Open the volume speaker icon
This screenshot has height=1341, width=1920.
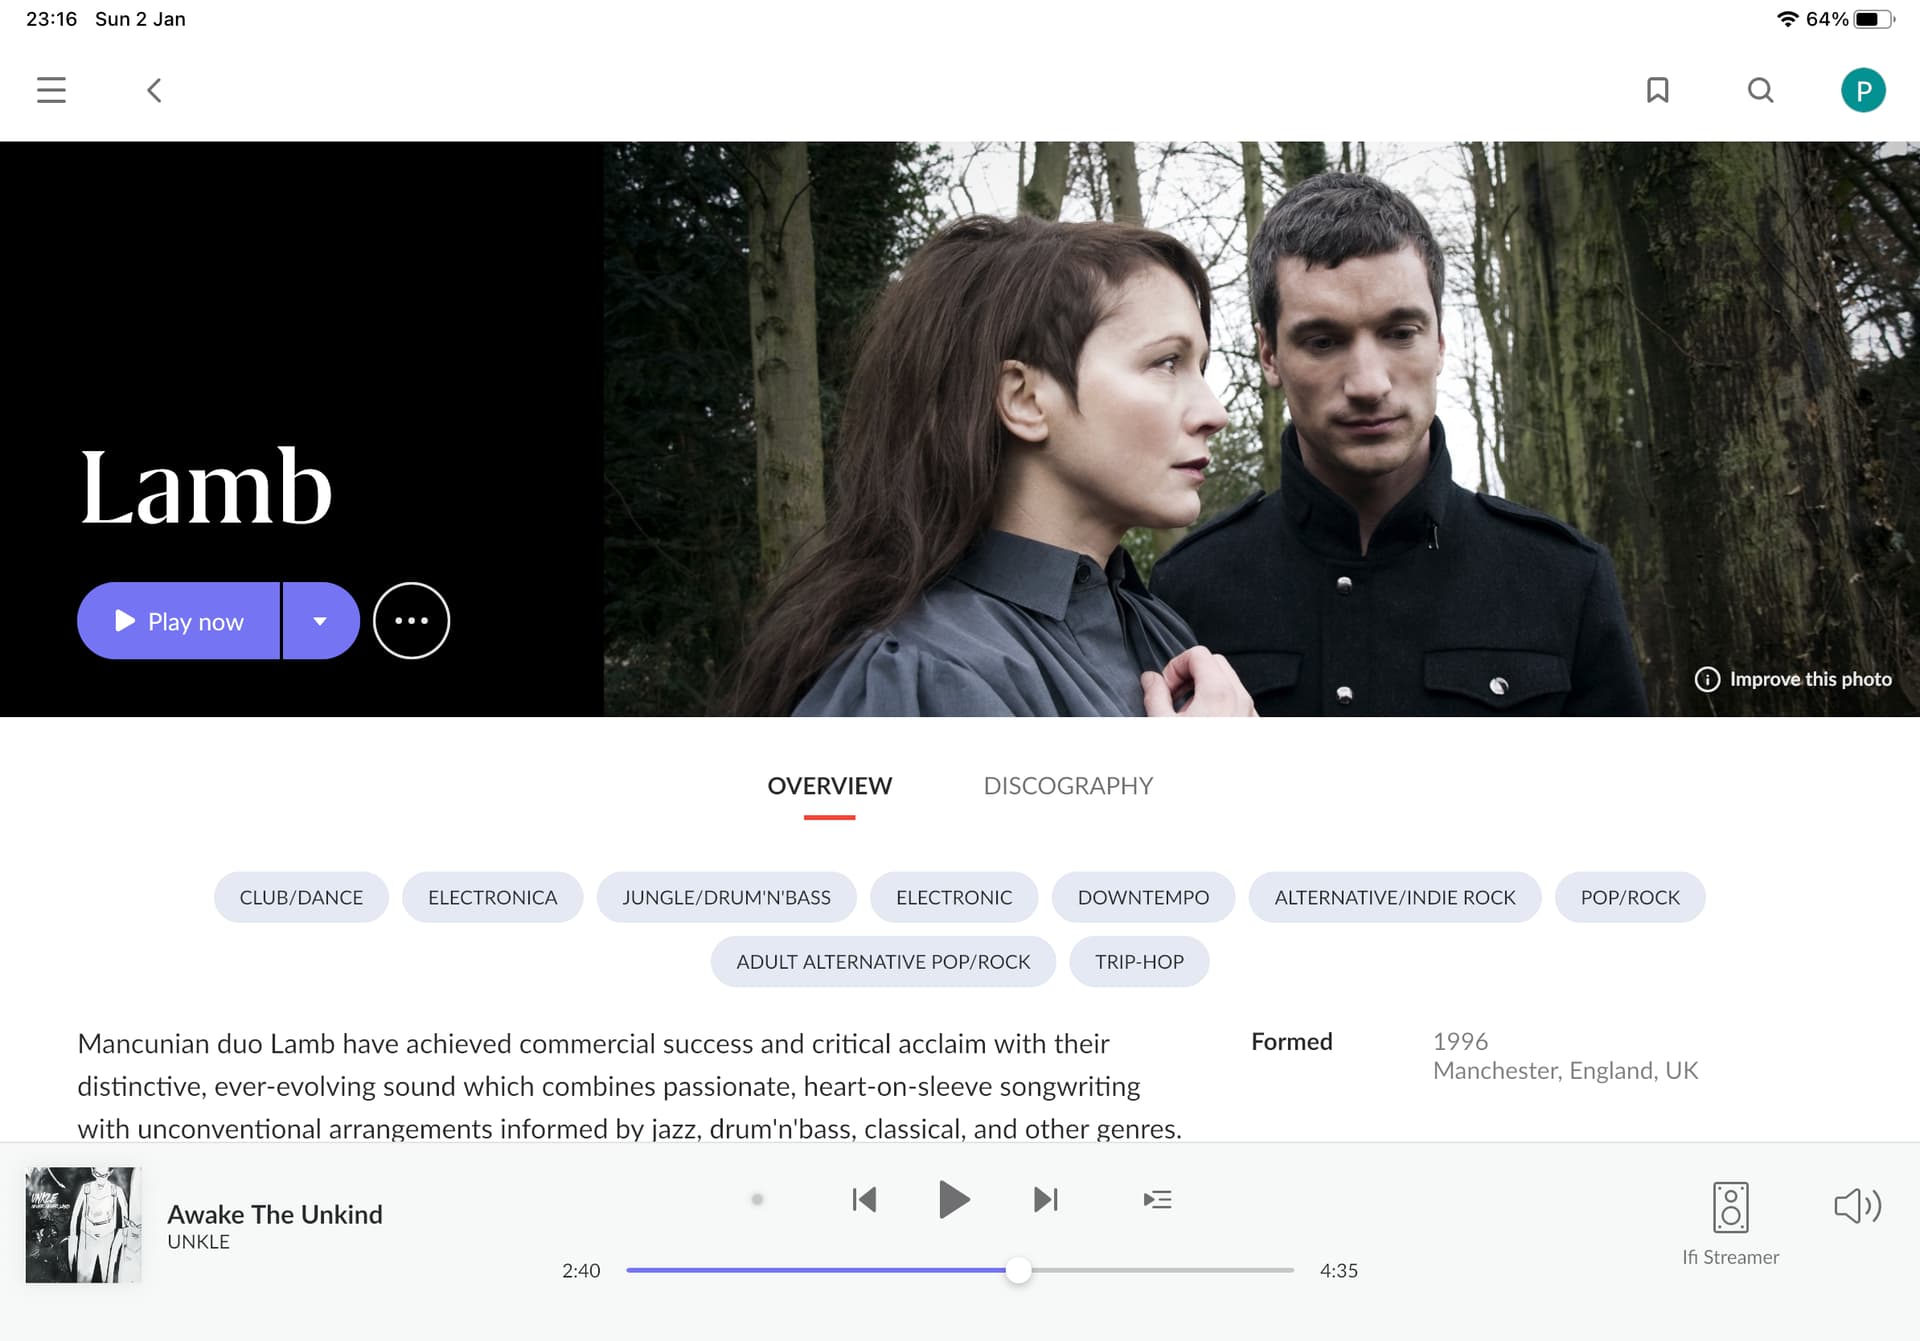[1857, 1205]
